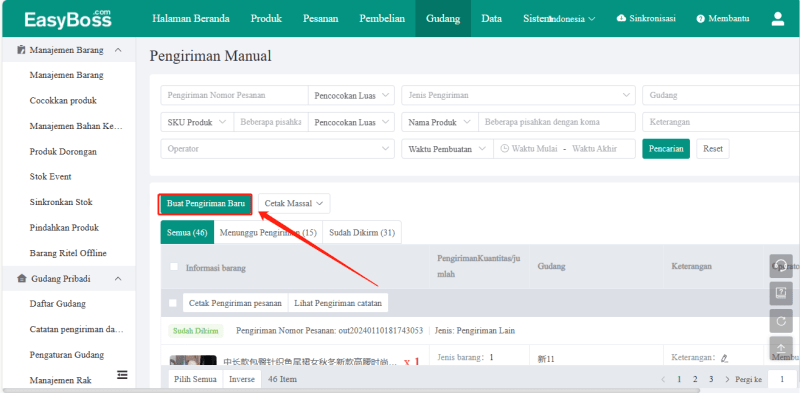Viewport: 800px width, 393px height.
Task: Go to the next page arrow
Action: click(x=728, y=379)
